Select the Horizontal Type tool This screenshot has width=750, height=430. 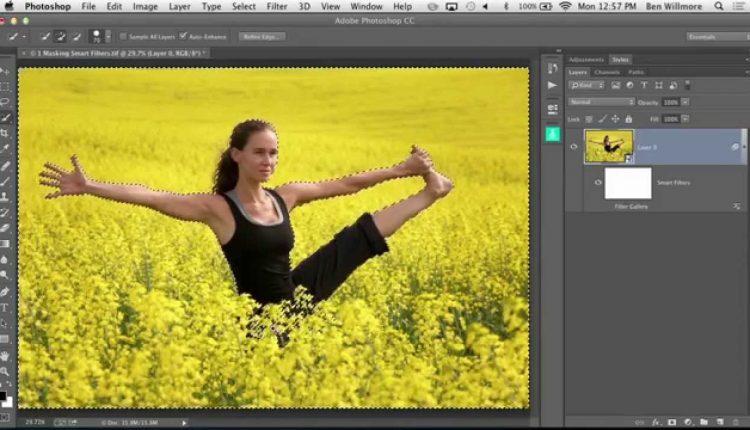coord(5,308)
